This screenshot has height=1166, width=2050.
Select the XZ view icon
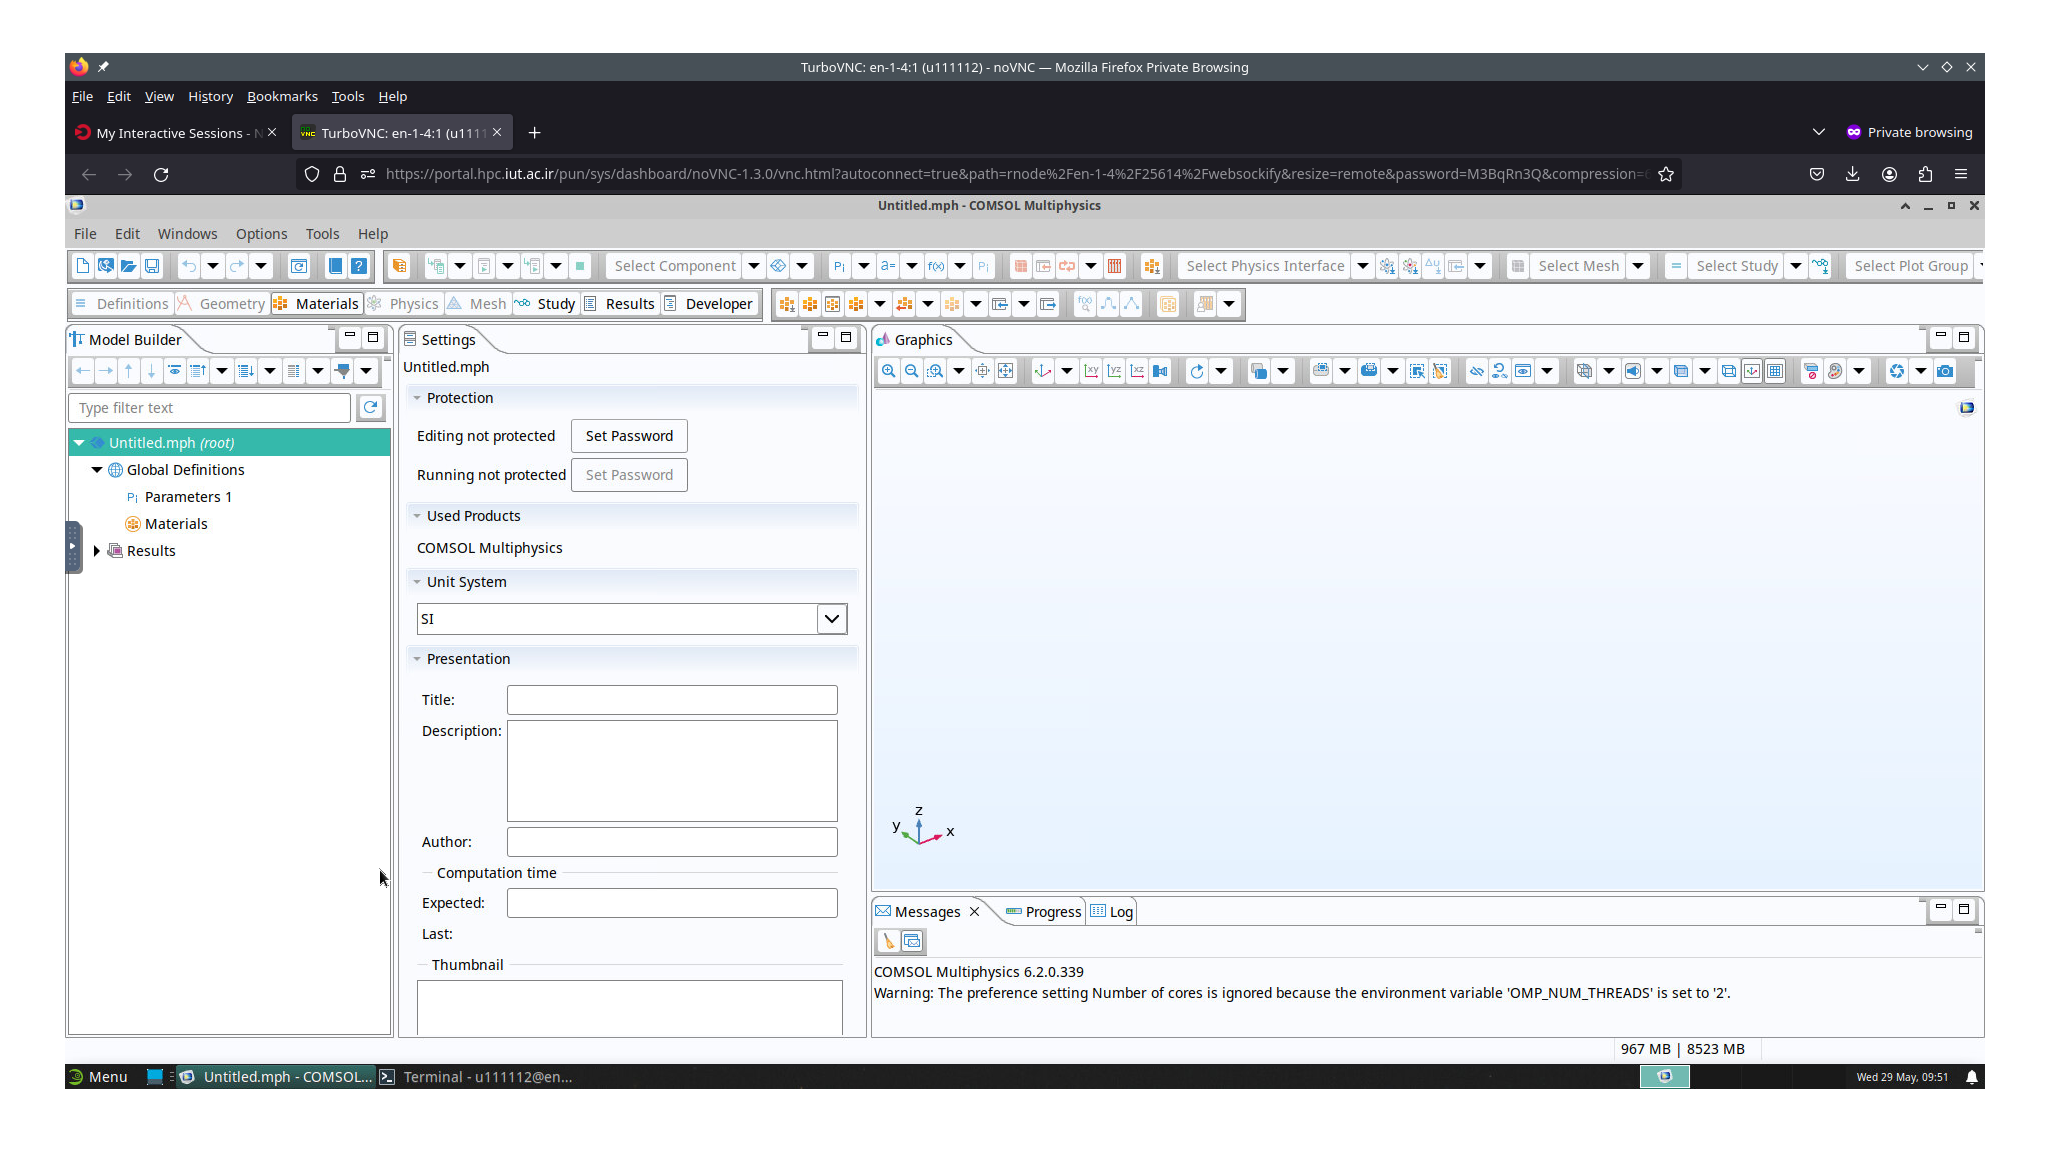click(x=1137, y=371)
